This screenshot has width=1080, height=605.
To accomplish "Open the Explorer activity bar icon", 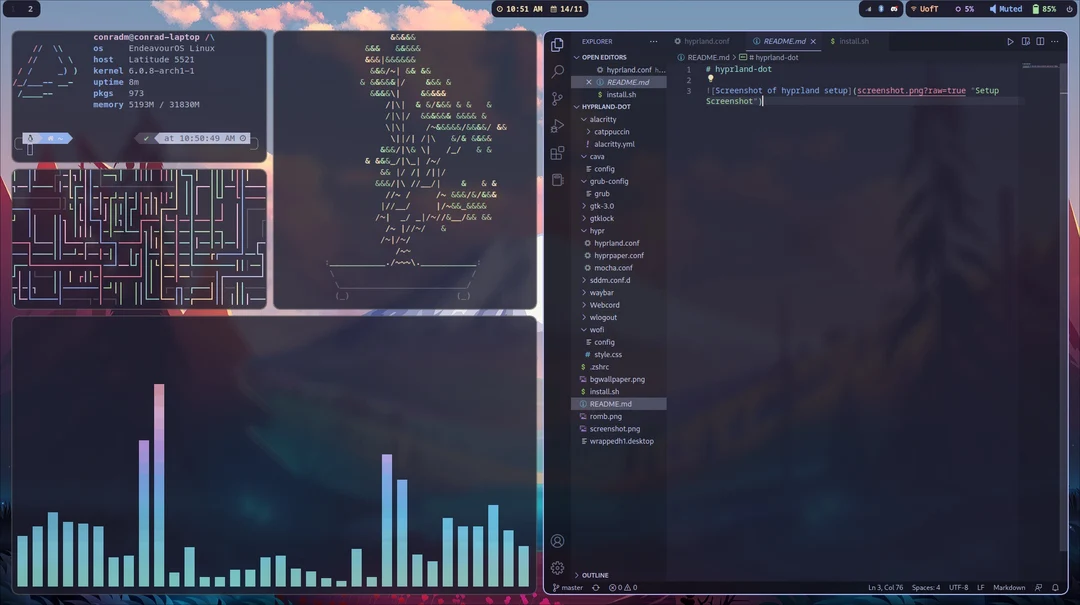I will (557, 43).
